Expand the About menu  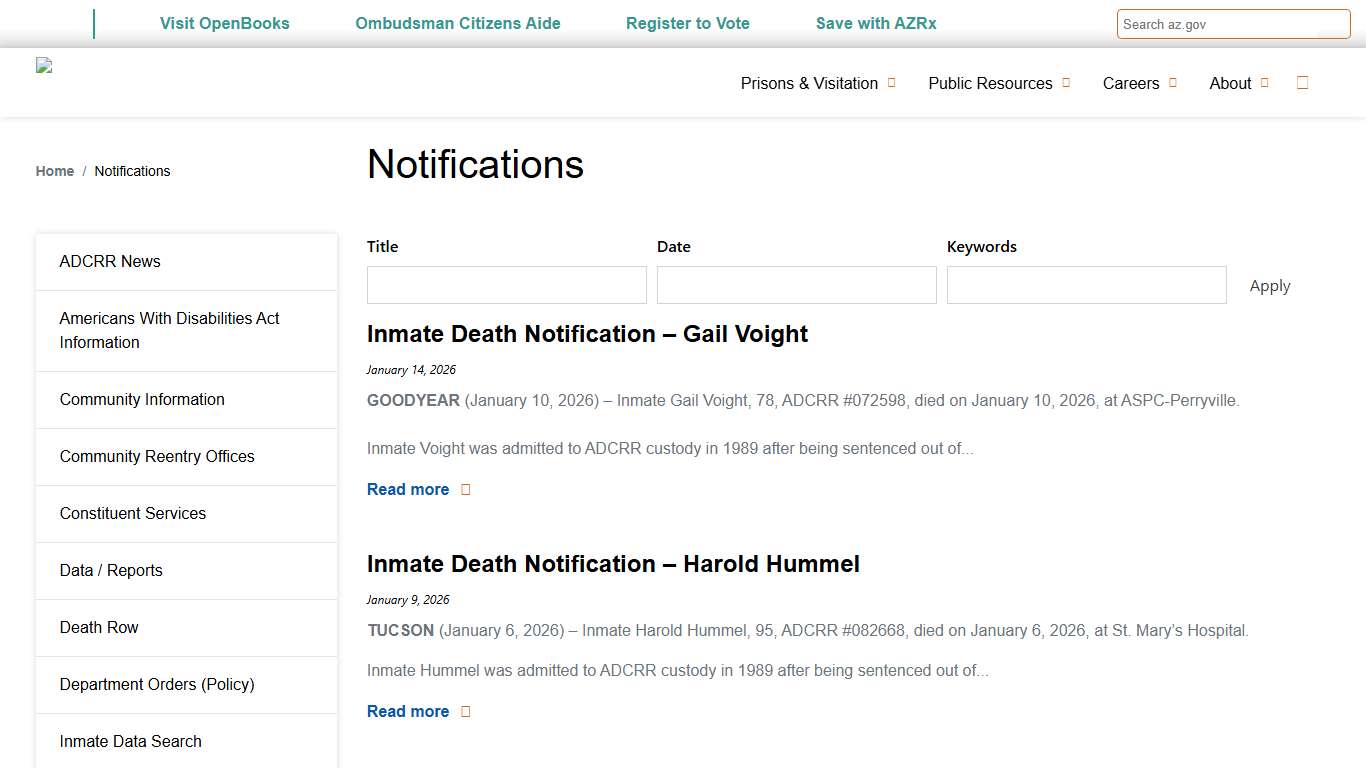1231,83
